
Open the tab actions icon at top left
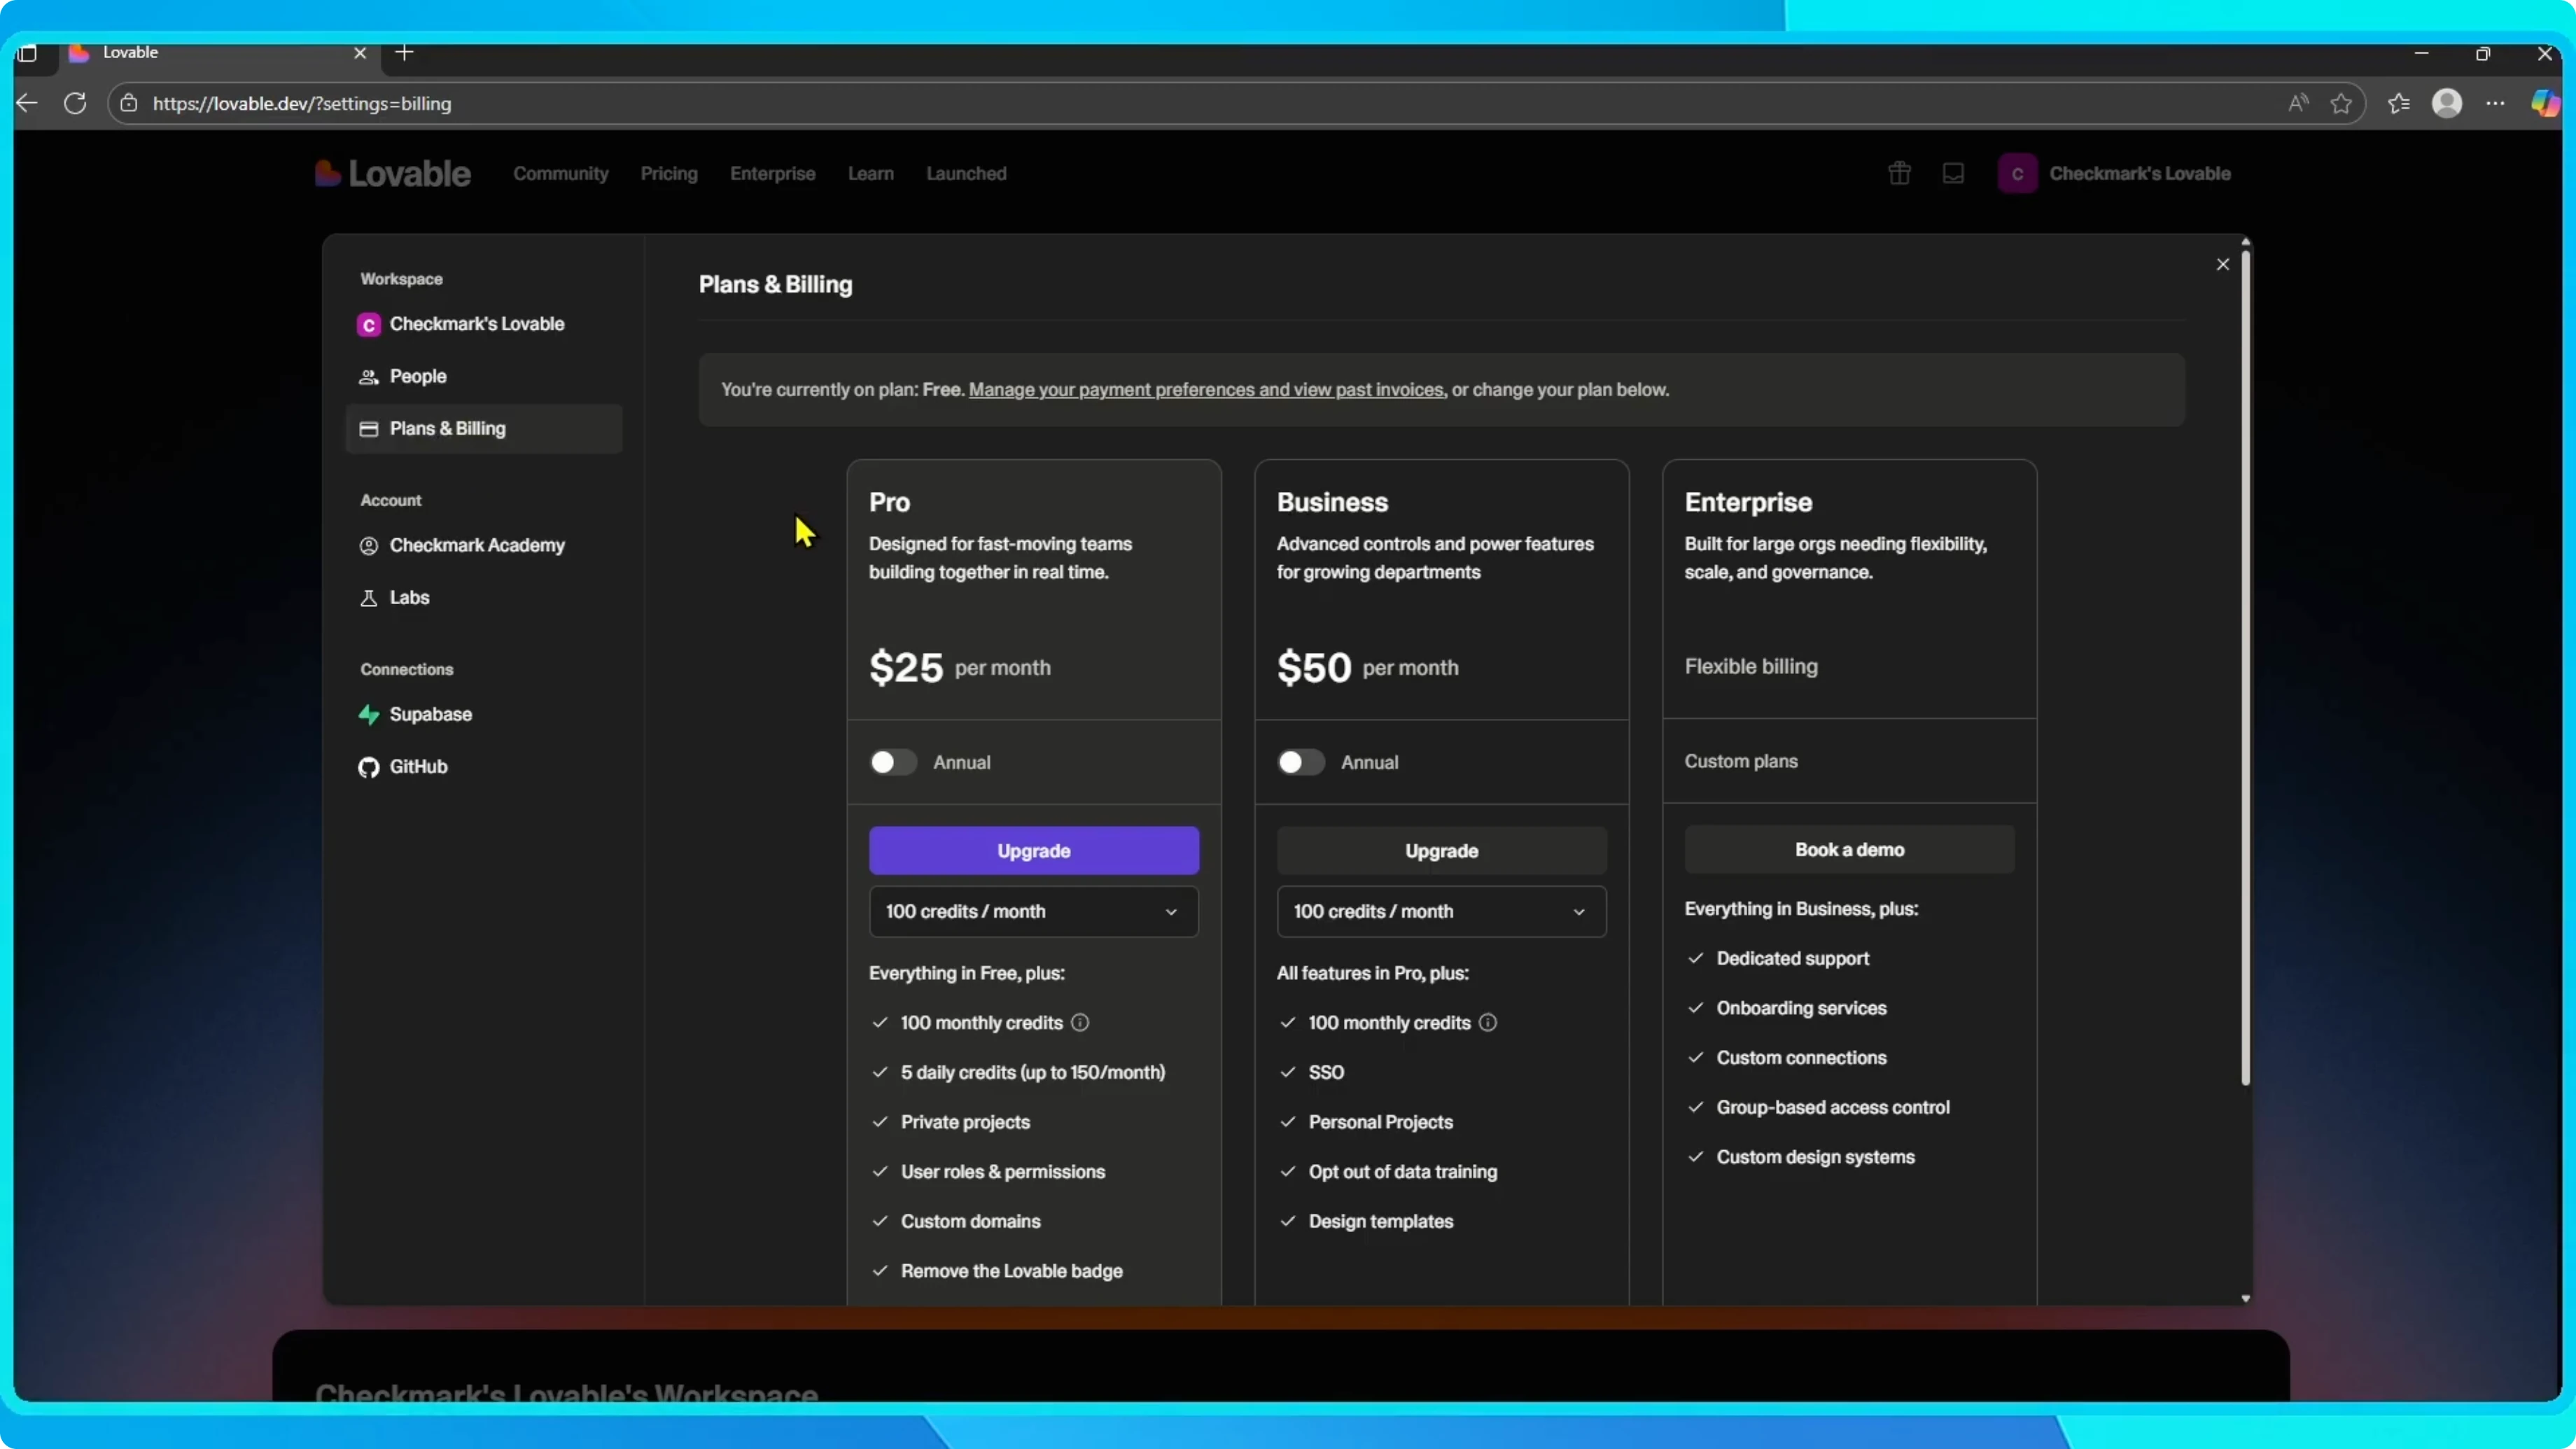tap(27, 53)
